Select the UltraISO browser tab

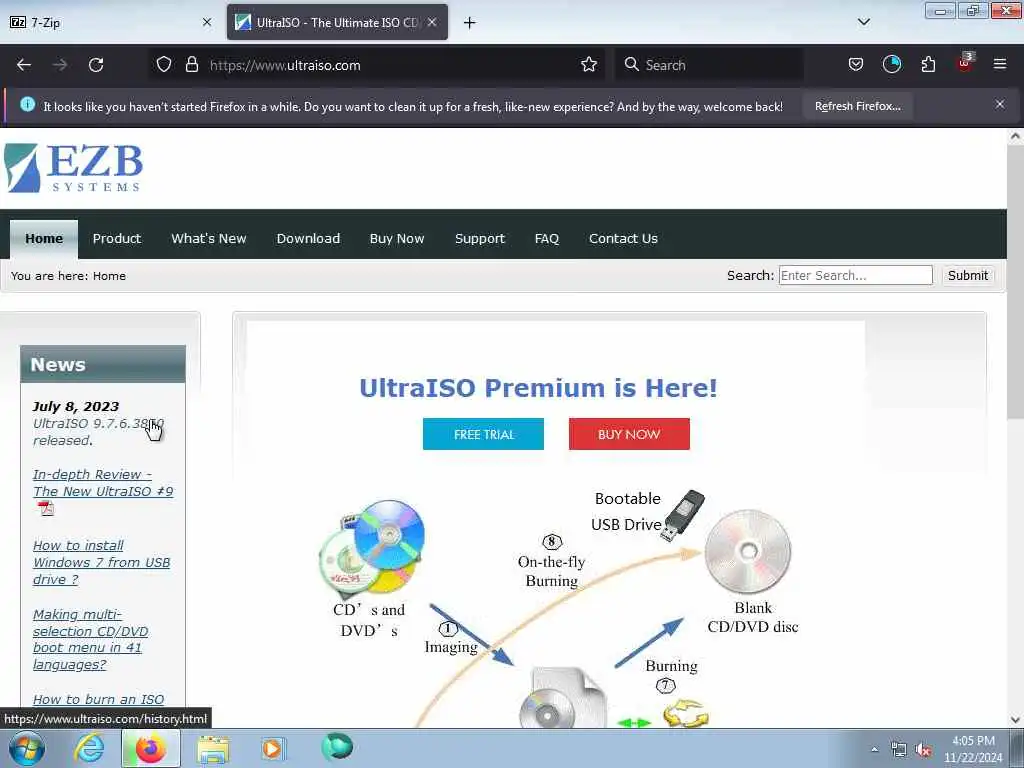tap(337, 22)
